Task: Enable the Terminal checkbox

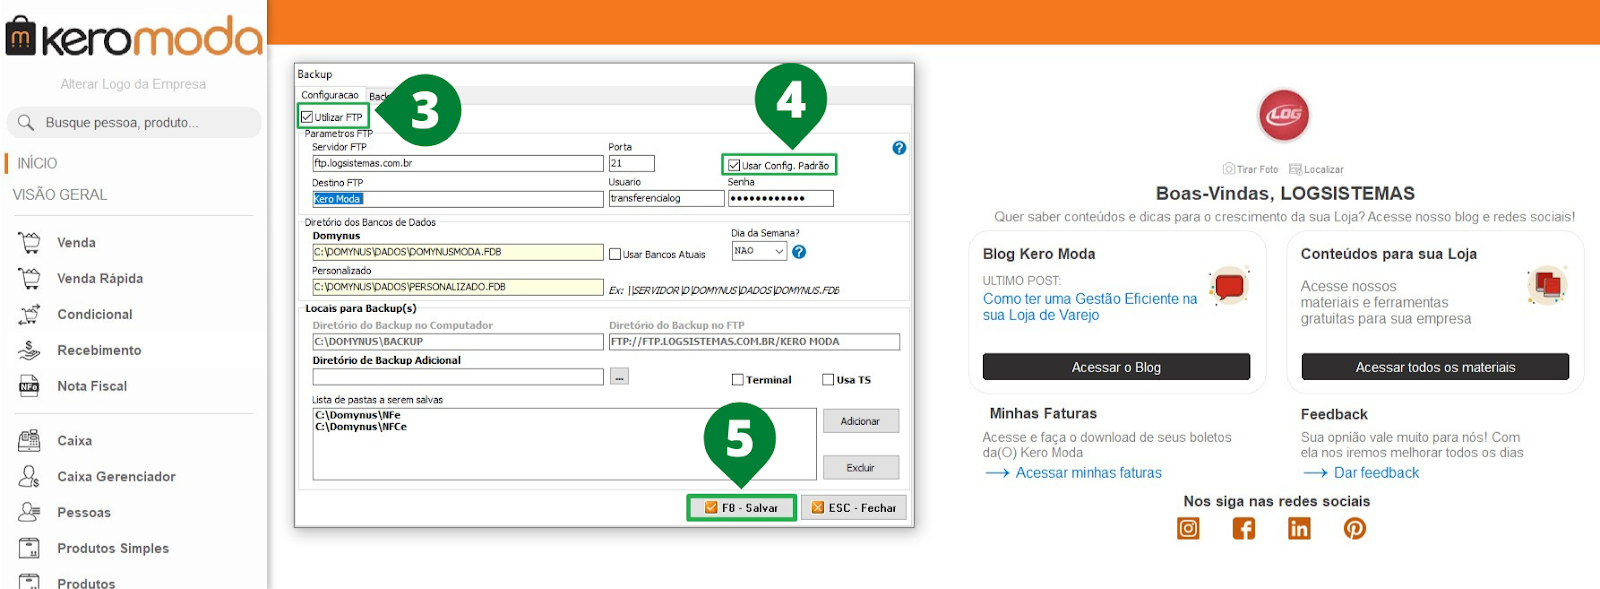Action: 738,380
